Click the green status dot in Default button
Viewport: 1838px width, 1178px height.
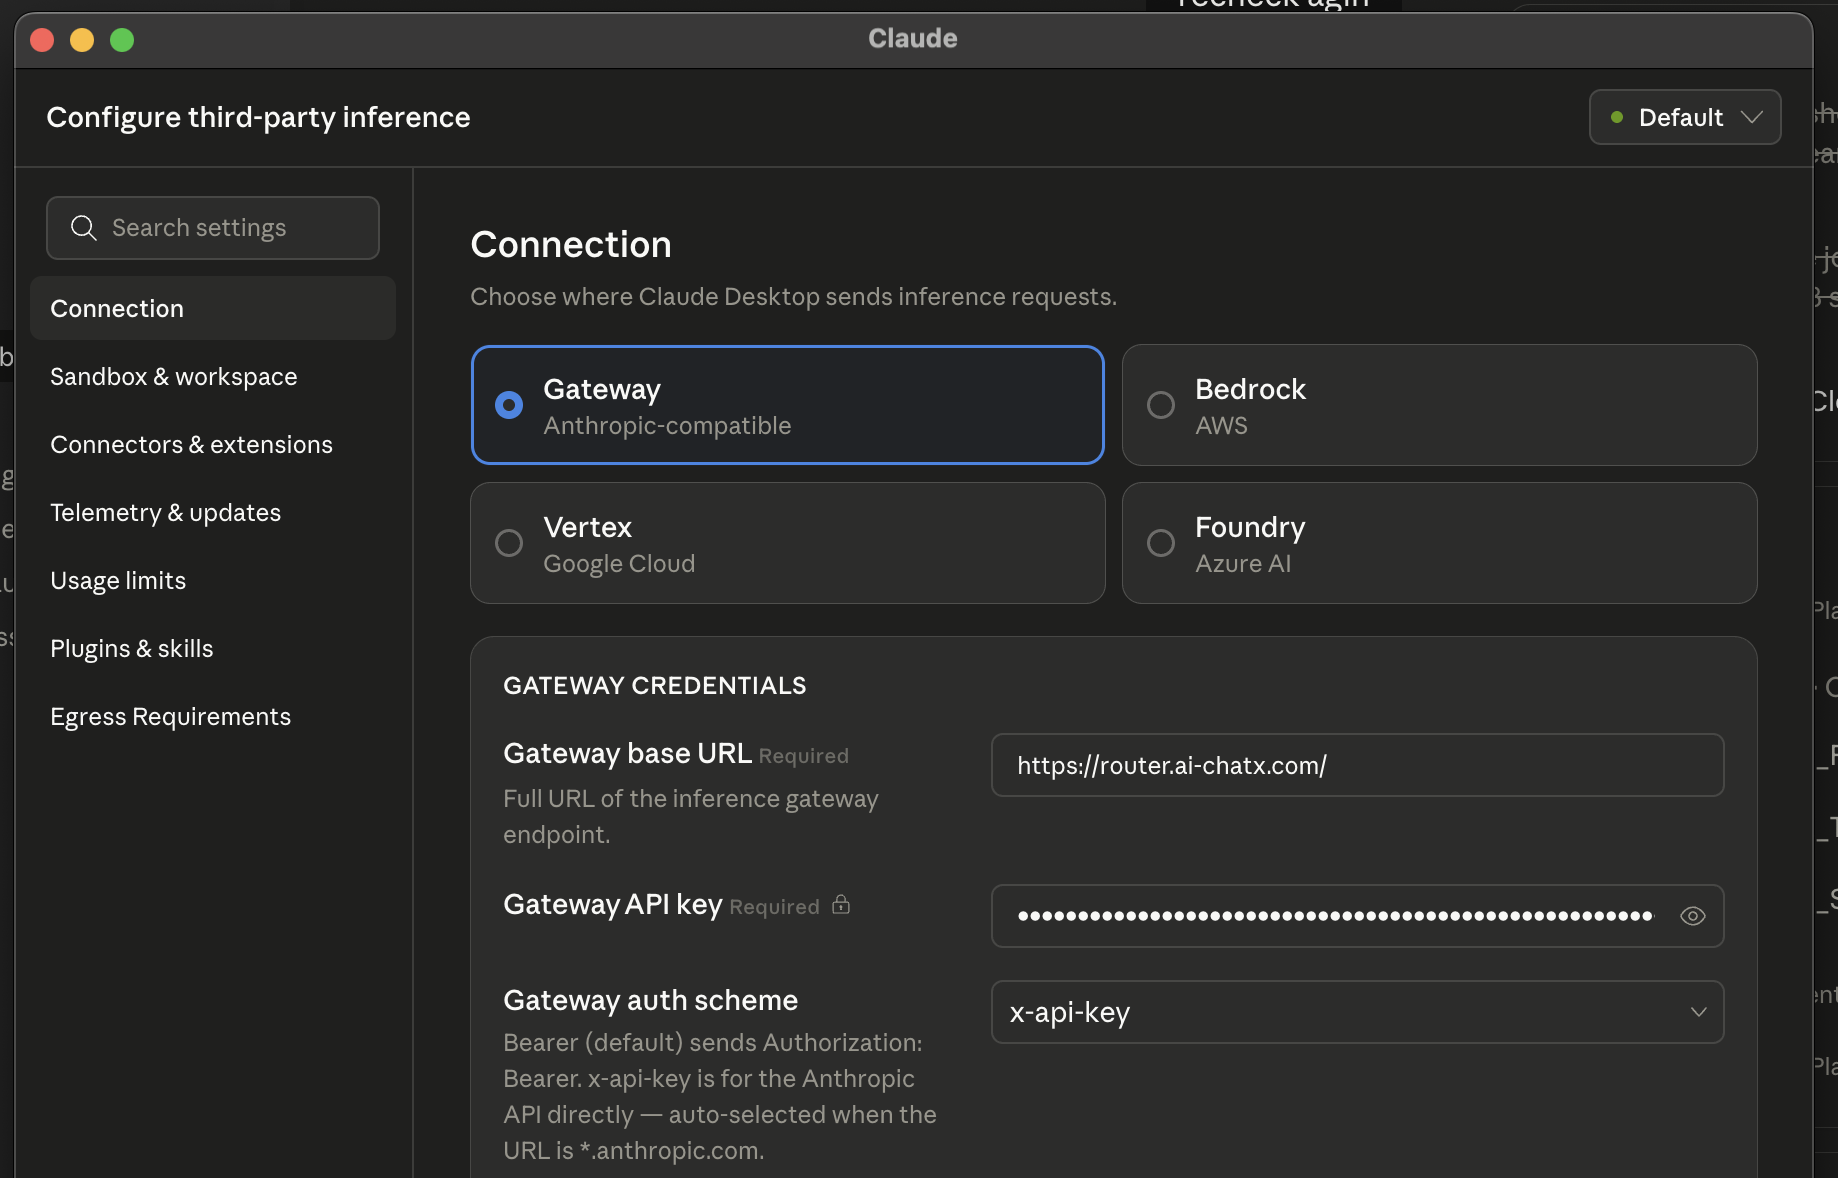click(1616, 117)
